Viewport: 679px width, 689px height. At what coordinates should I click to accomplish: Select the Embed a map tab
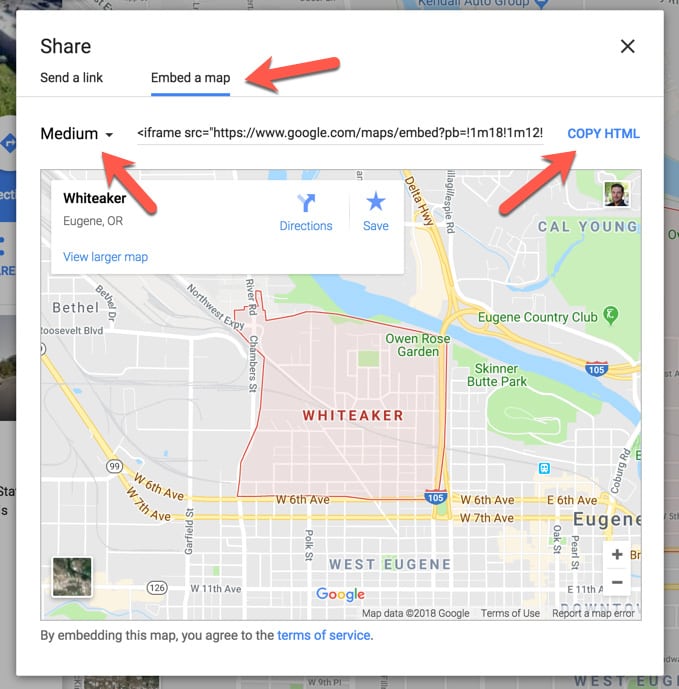coord(190,78)
